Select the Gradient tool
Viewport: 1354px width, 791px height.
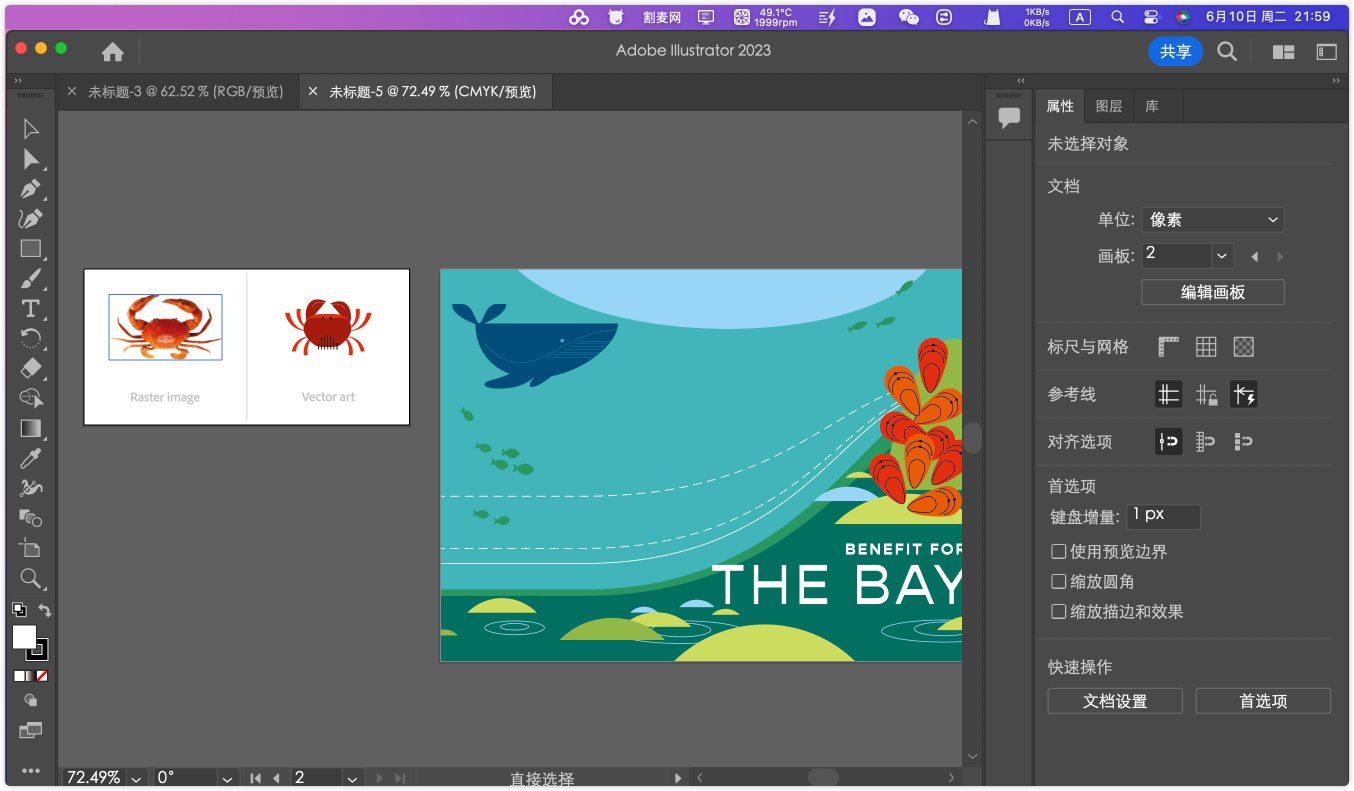[x=31, y=428]
